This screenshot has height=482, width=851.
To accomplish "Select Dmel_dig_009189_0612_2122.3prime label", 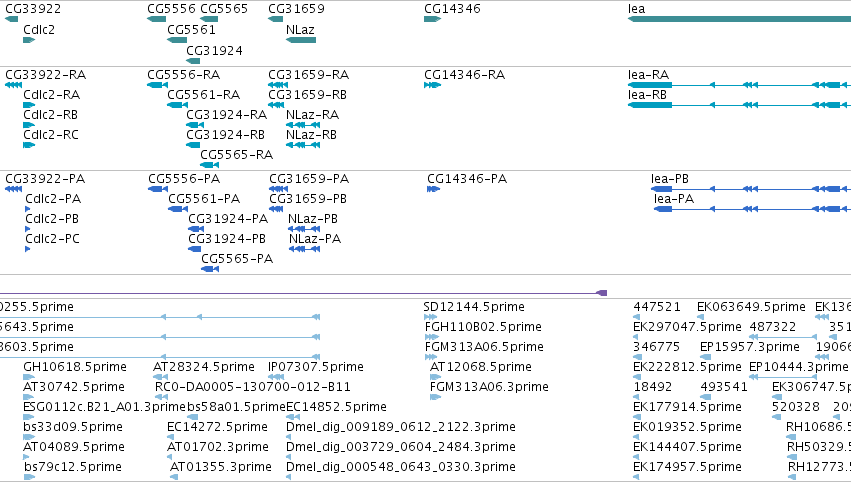I will coord(401,428).
